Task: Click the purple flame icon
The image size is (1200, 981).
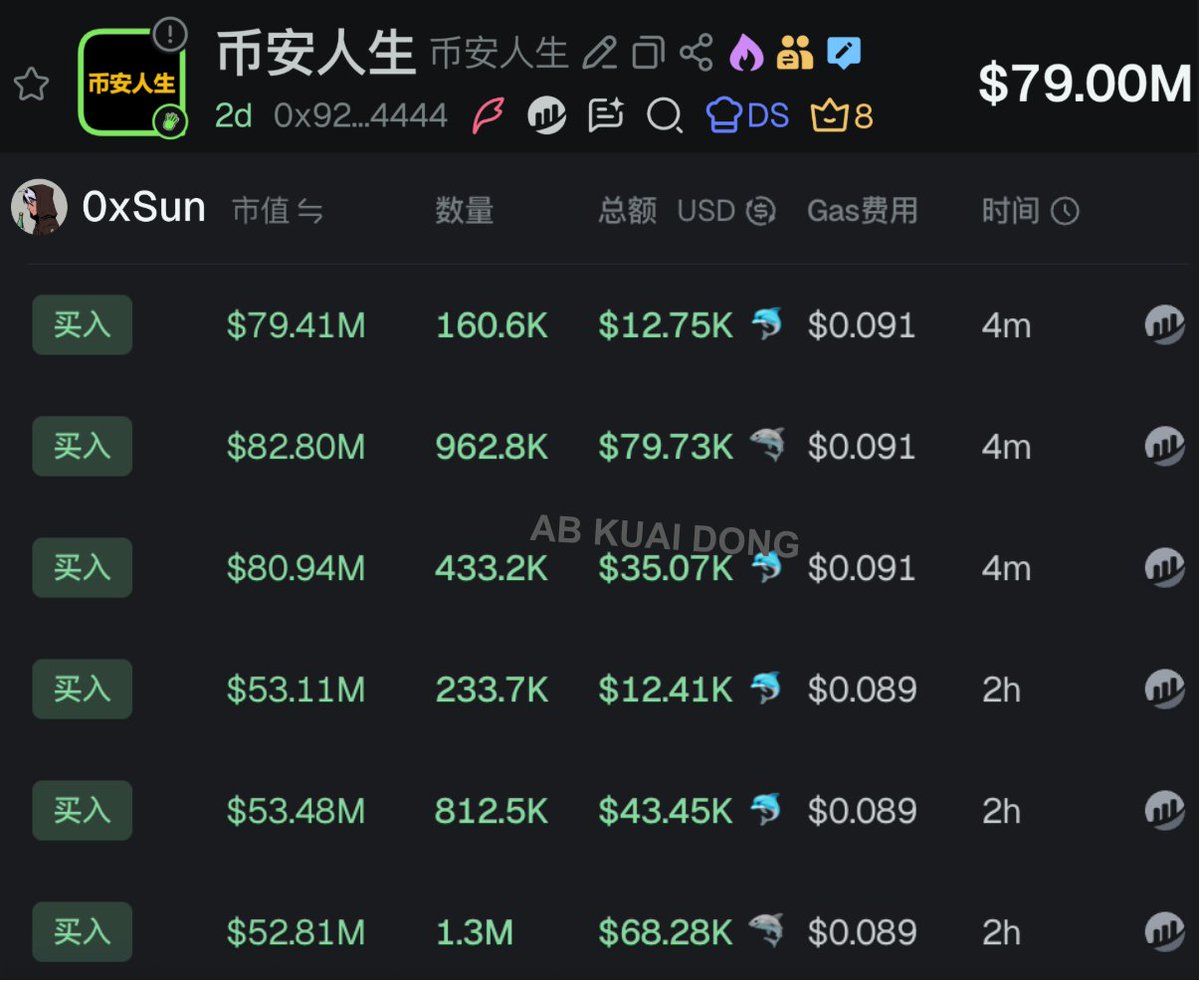Action: (745, 52)
